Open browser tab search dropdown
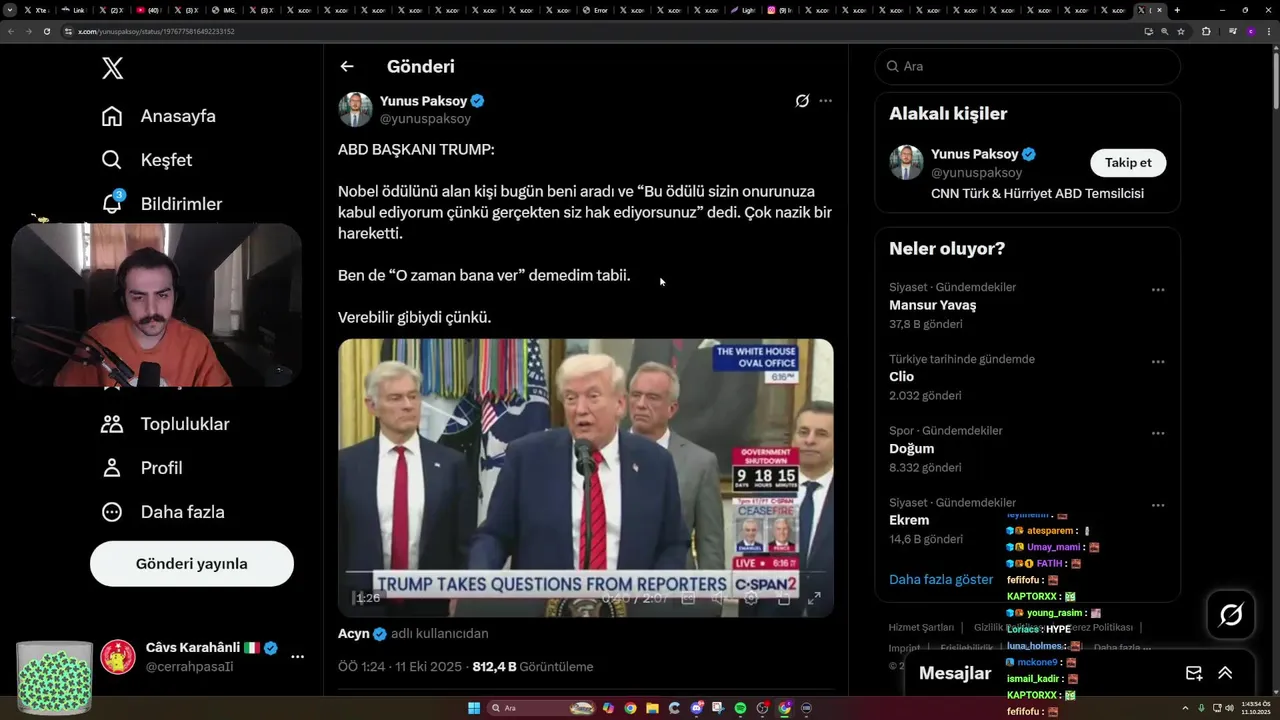The width and height of the screenshot is (1280, 720). pyautogui.click(x=10, y=10)
